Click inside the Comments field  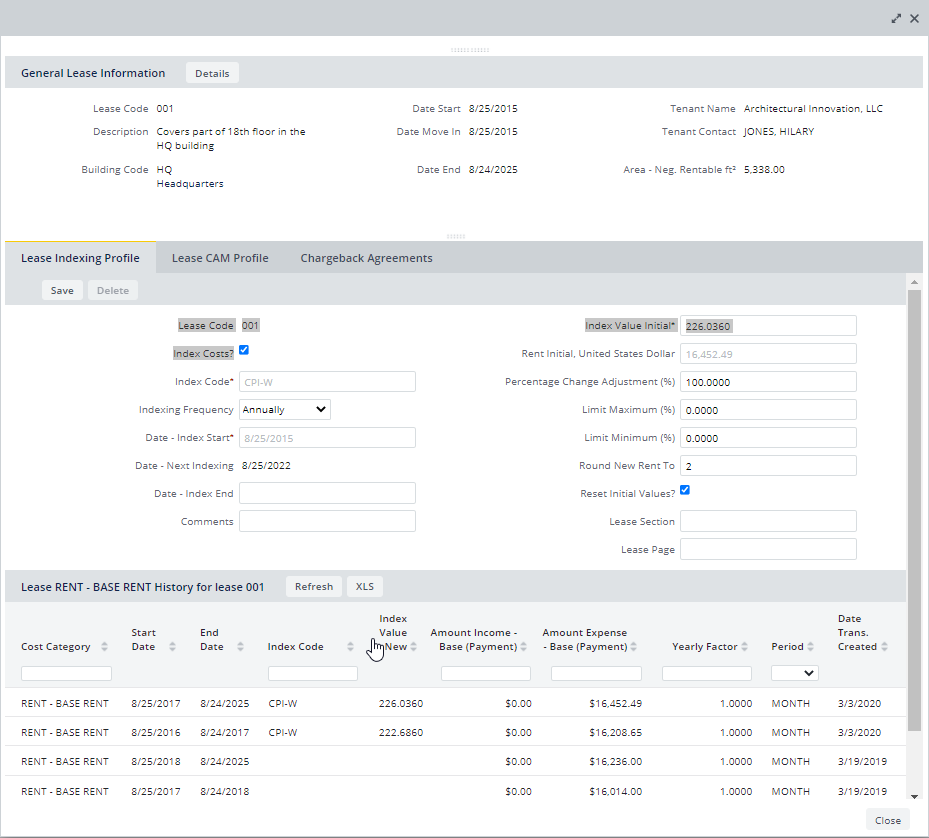[327, 520]
